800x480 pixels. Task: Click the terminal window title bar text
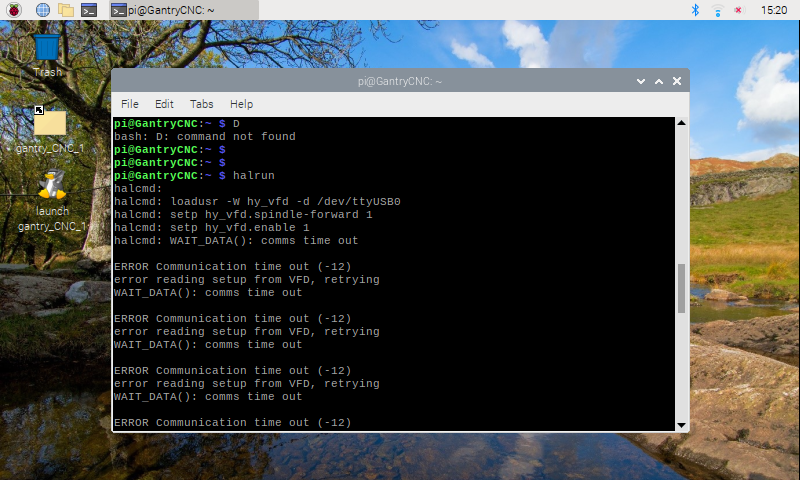(399, 81)
